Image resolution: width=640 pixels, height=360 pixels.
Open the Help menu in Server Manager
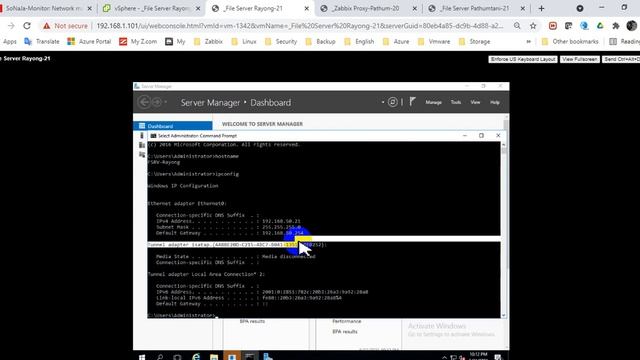[495, 102]
